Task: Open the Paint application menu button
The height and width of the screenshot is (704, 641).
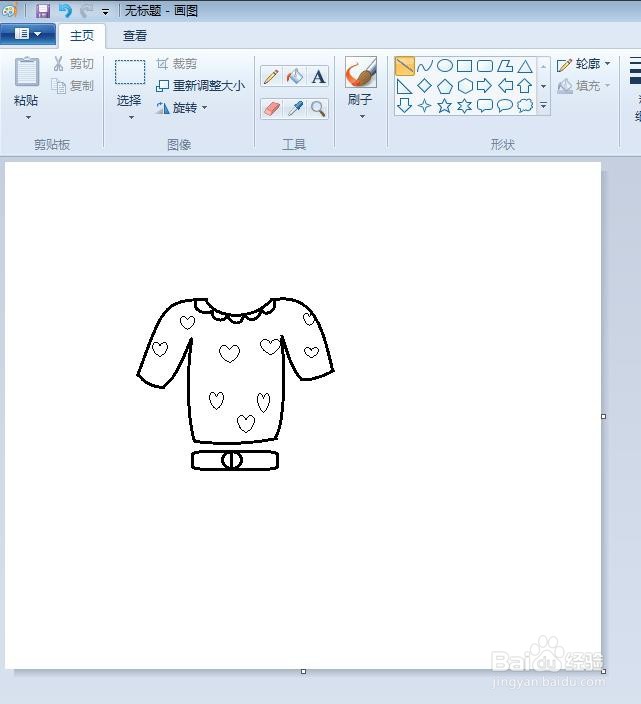Action: point(28,34)
